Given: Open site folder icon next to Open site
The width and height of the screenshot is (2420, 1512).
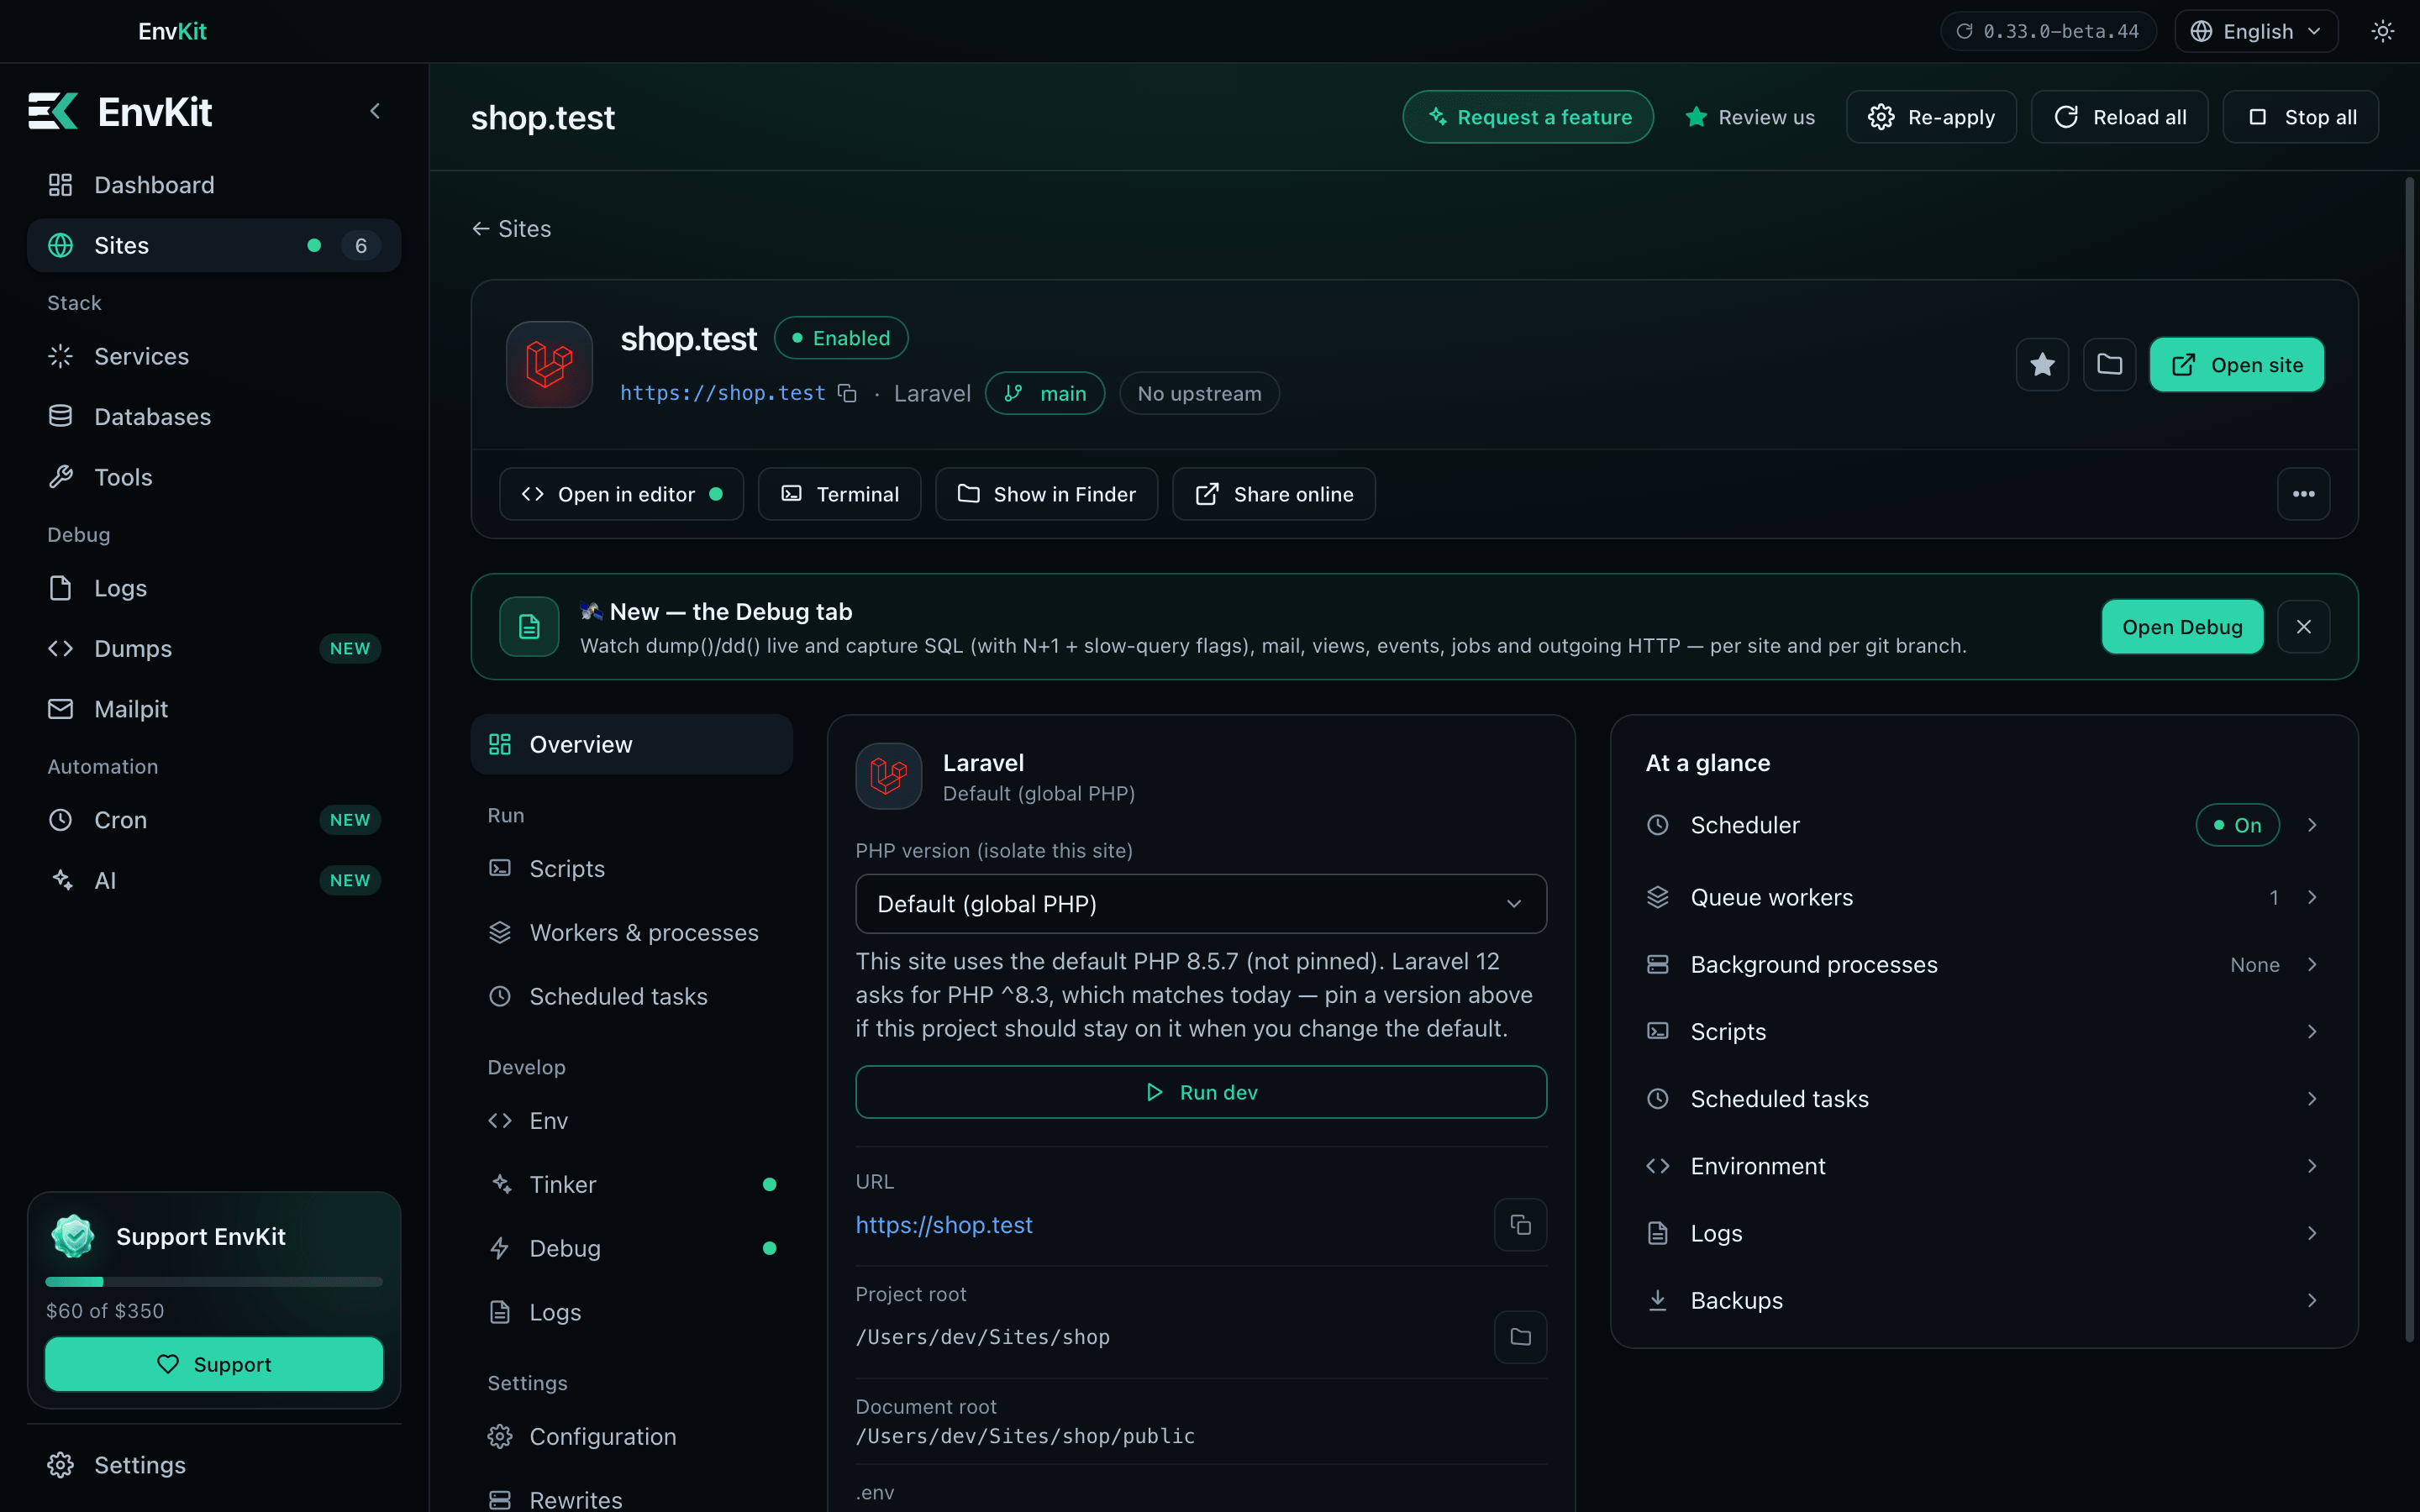Looking at the screenshot, I should pos(2109,364).
